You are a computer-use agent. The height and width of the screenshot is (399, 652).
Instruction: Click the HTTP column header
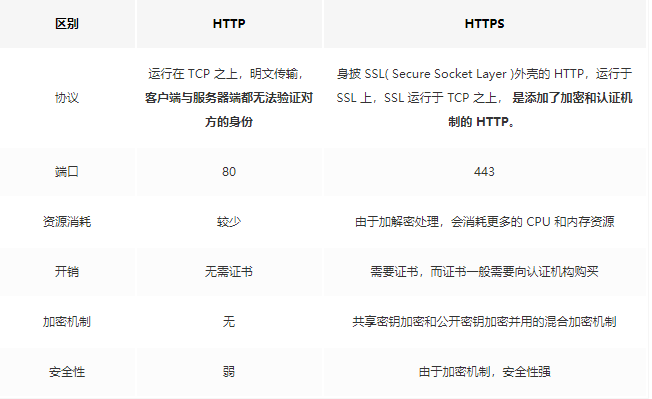[x=229, y=24]
